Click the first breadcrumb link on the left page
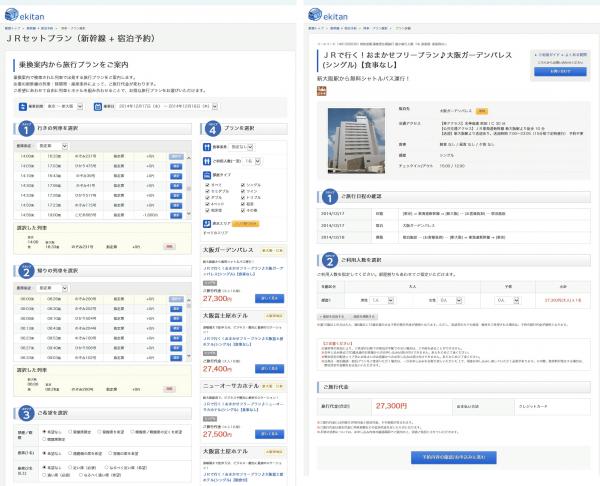 pyautogui.click(x=12, y=29)
